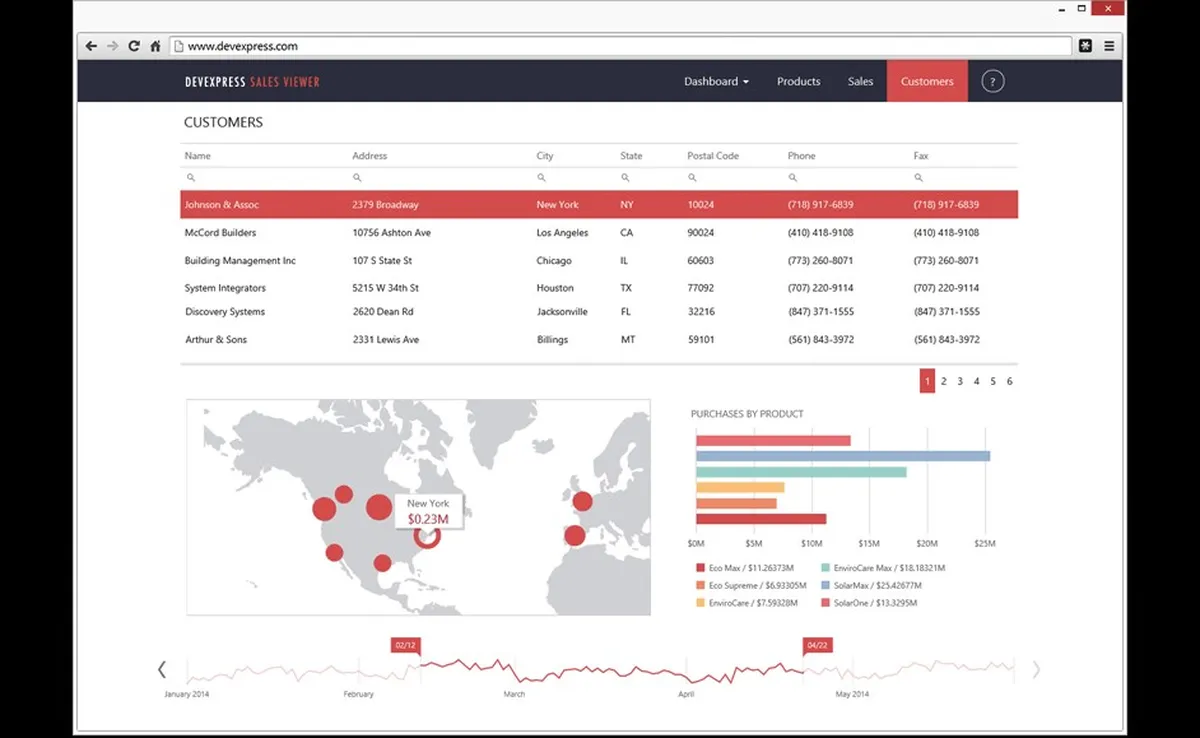
Task: Open the Sales tab
Action: click(x=860, y=82)
